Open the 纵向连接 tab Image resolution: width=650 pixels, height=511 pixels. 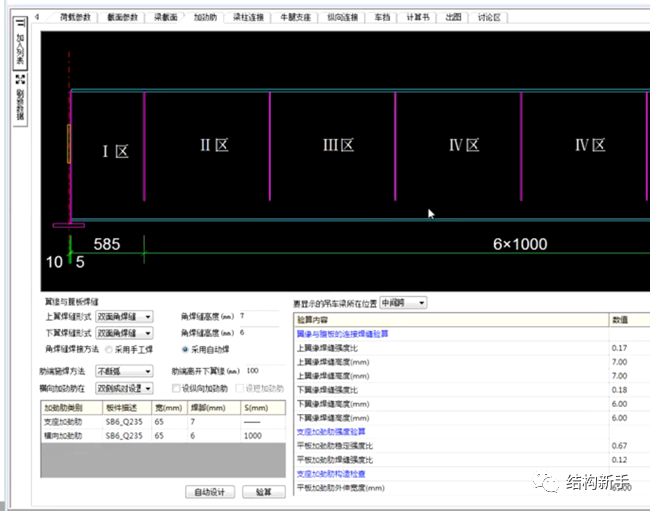343,17
